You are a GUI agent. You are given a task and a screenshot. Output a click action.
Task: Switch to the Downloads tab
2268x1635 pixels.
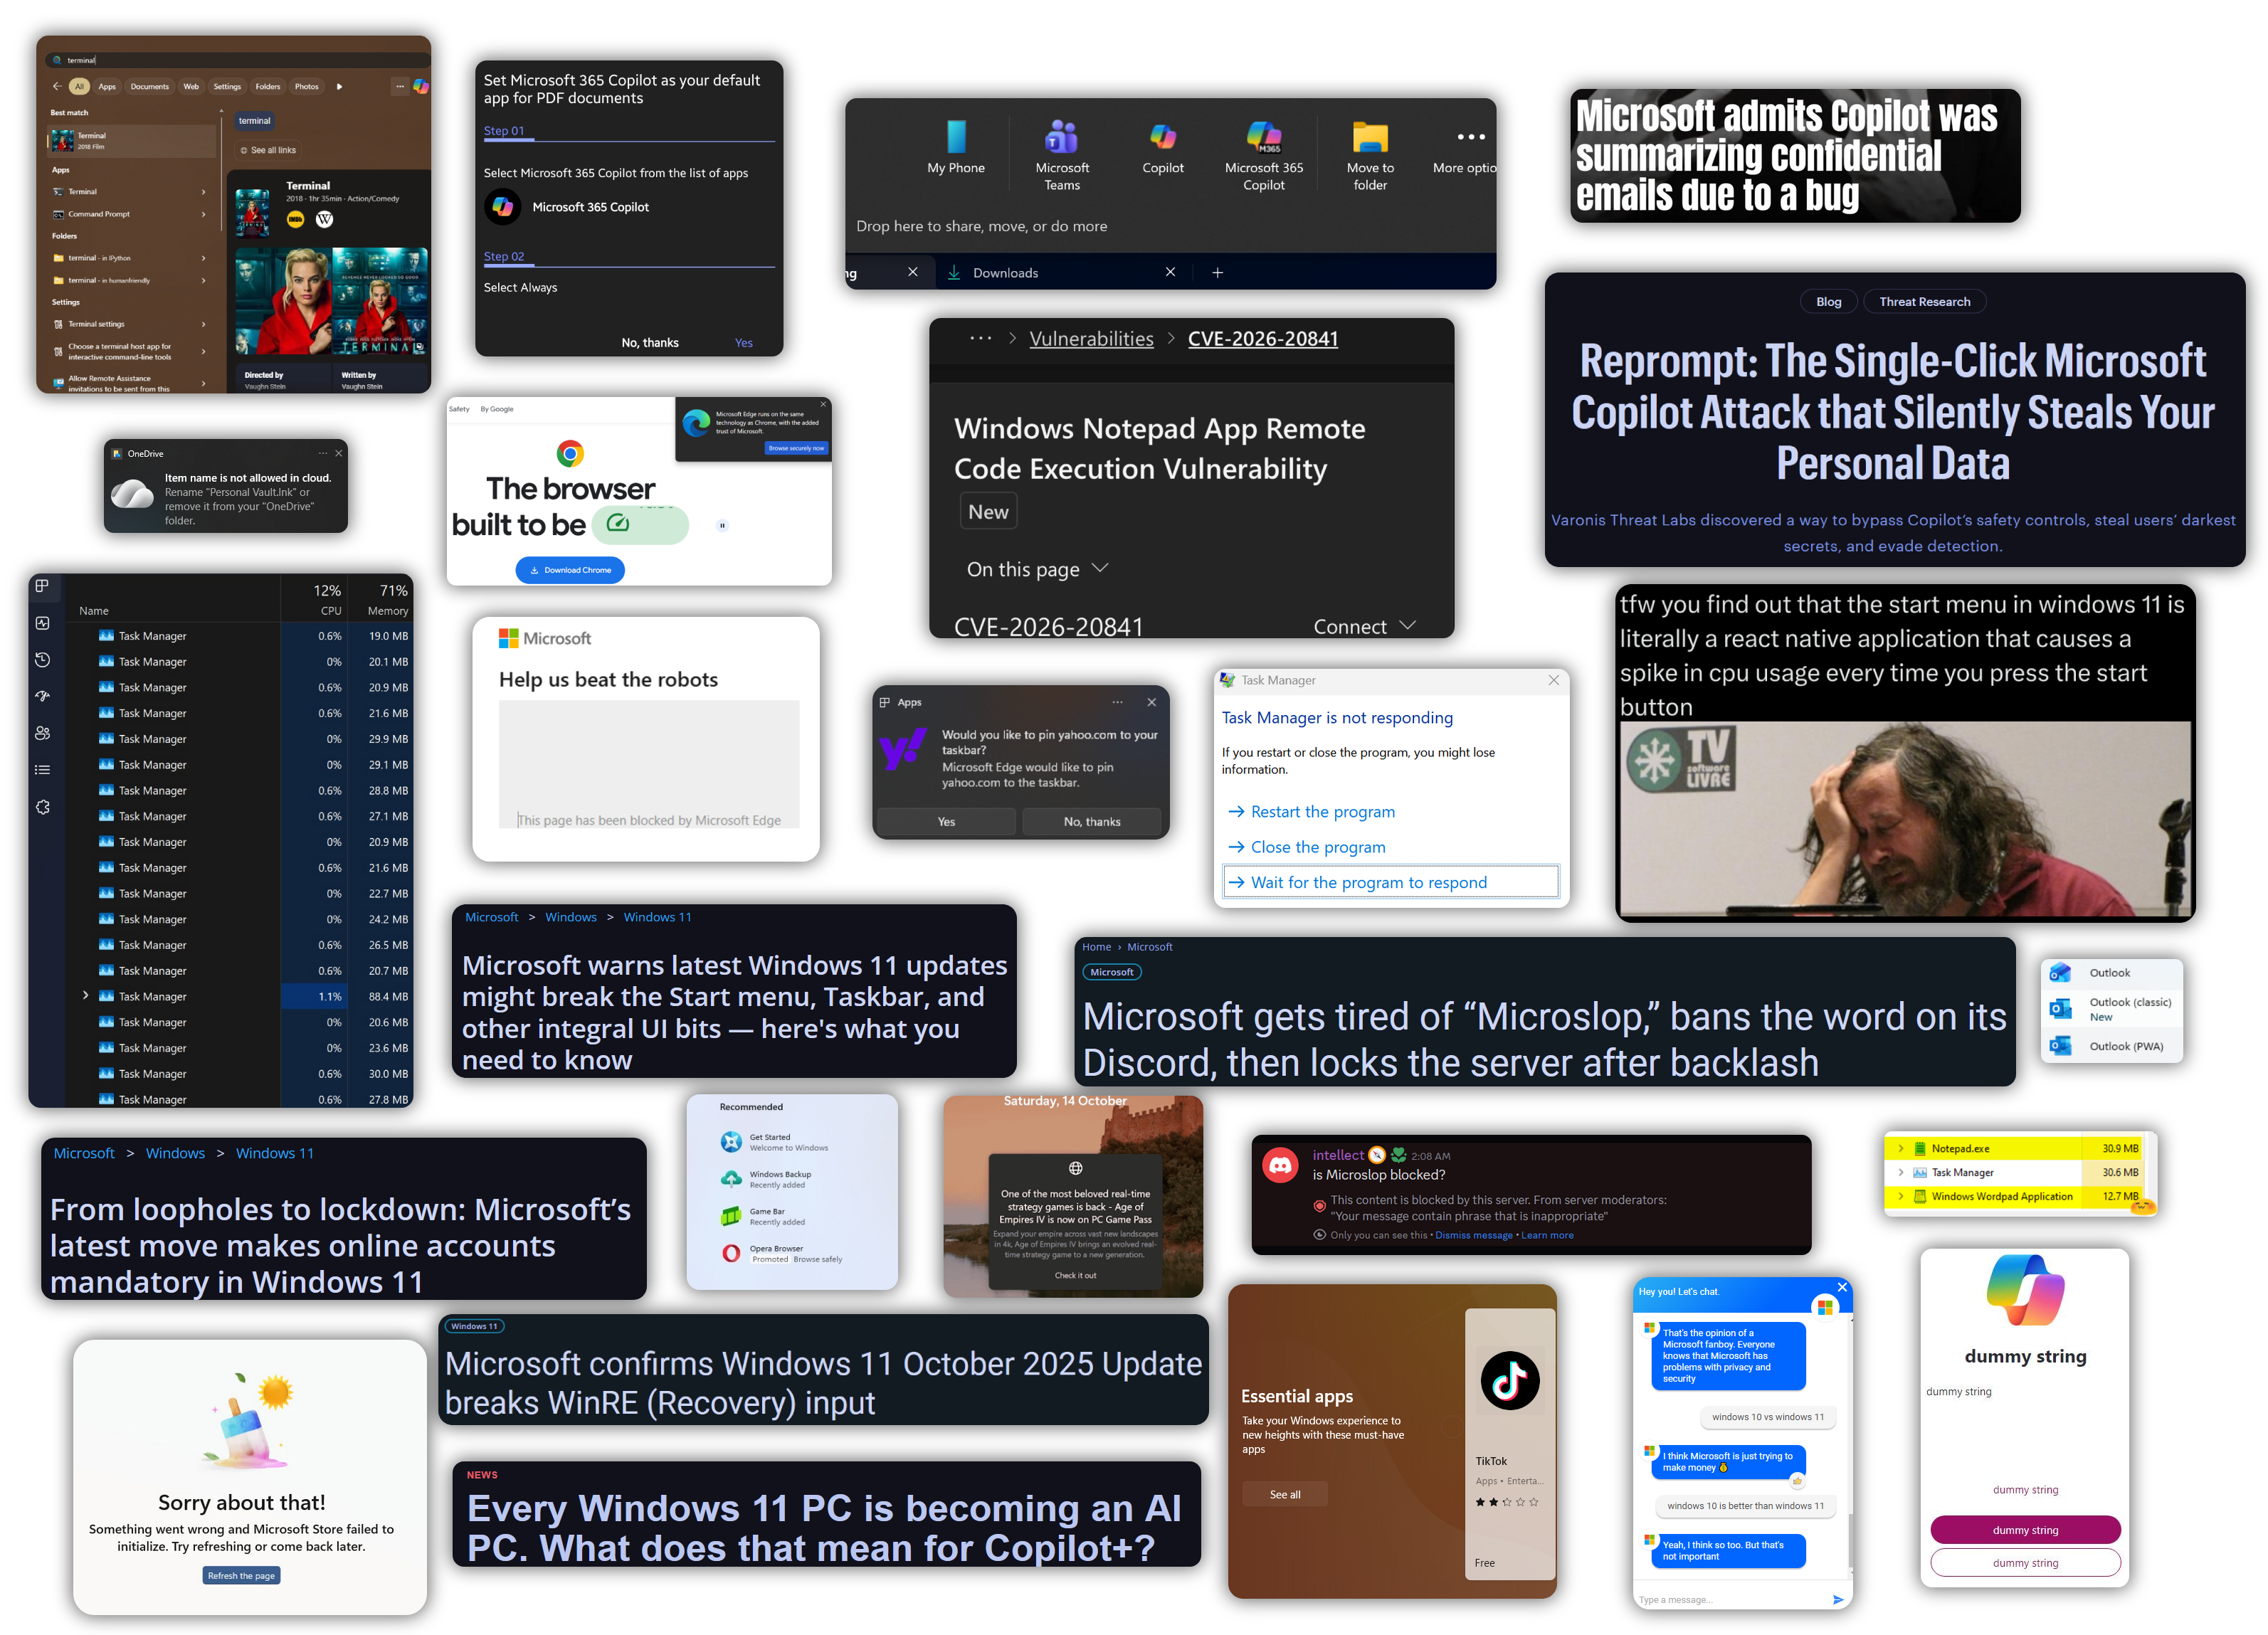(1005, 273)
